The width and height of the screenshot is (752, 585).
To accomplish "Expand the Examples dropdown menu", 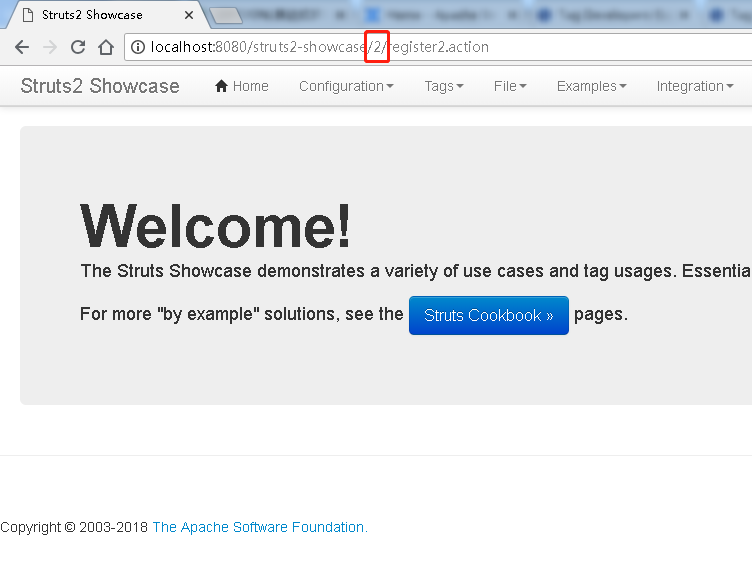I will tap(591, 86).
